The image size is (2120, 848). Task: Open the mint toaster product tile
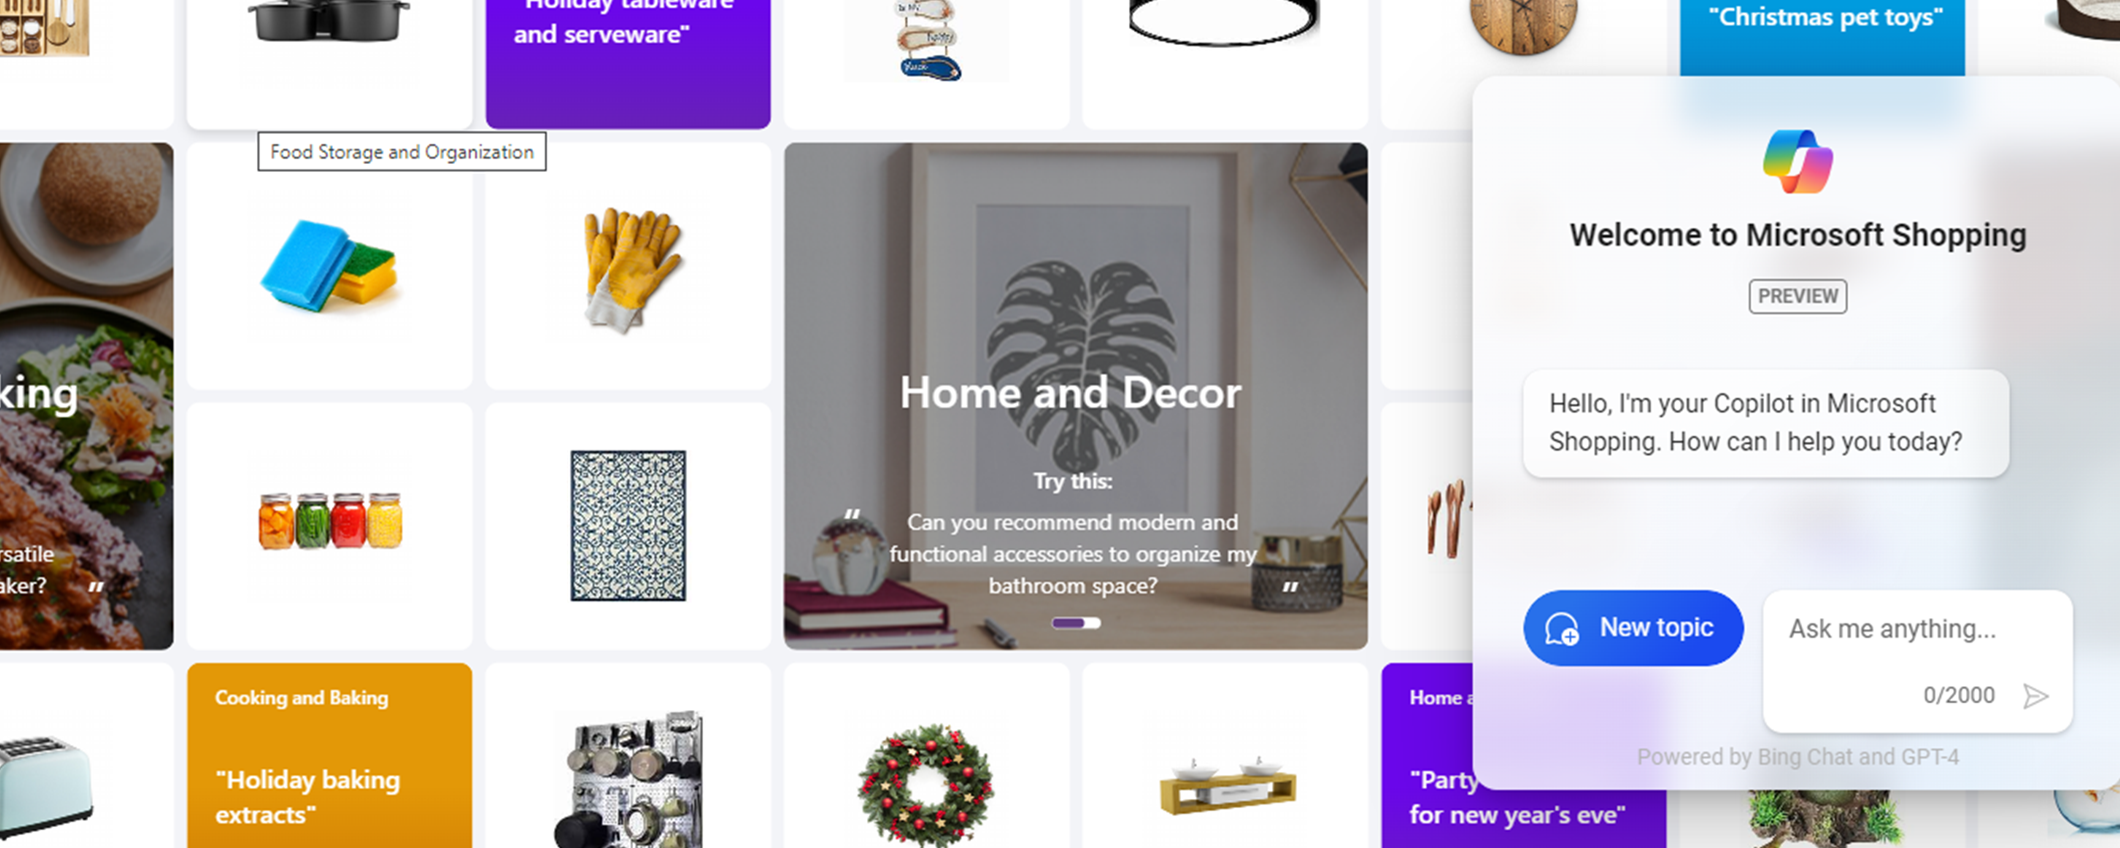[86, 756]
